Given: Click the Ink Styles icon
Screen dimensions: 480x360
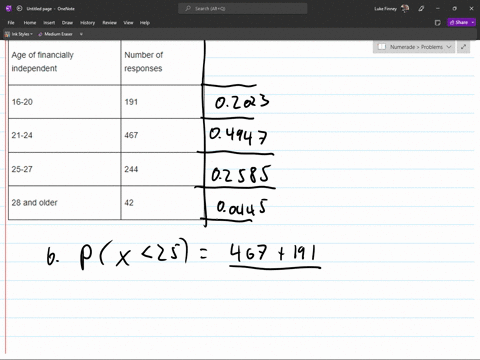Looking at the screenshot, I should 7,34.
